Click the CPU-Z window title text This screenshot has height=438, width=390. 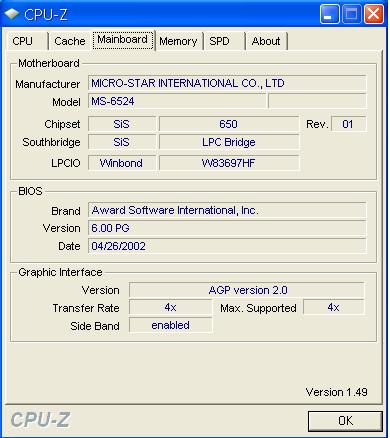(46, 15)
